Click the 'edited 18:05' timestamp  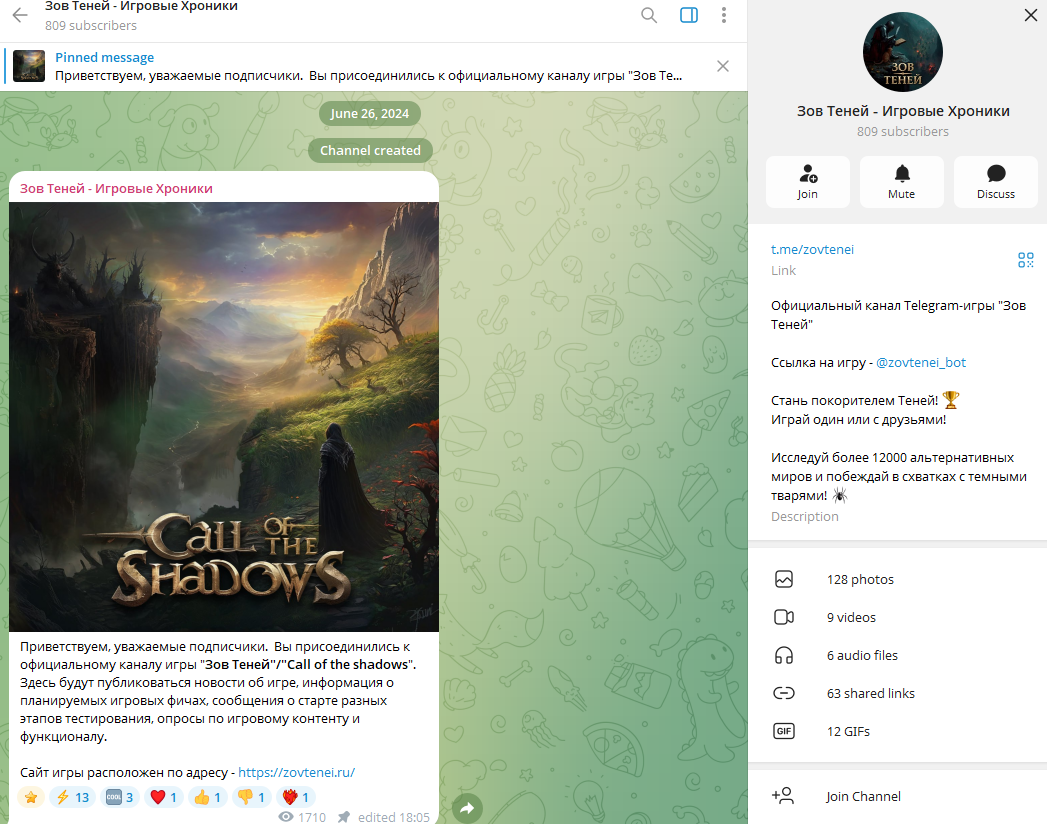coord(393,817)
